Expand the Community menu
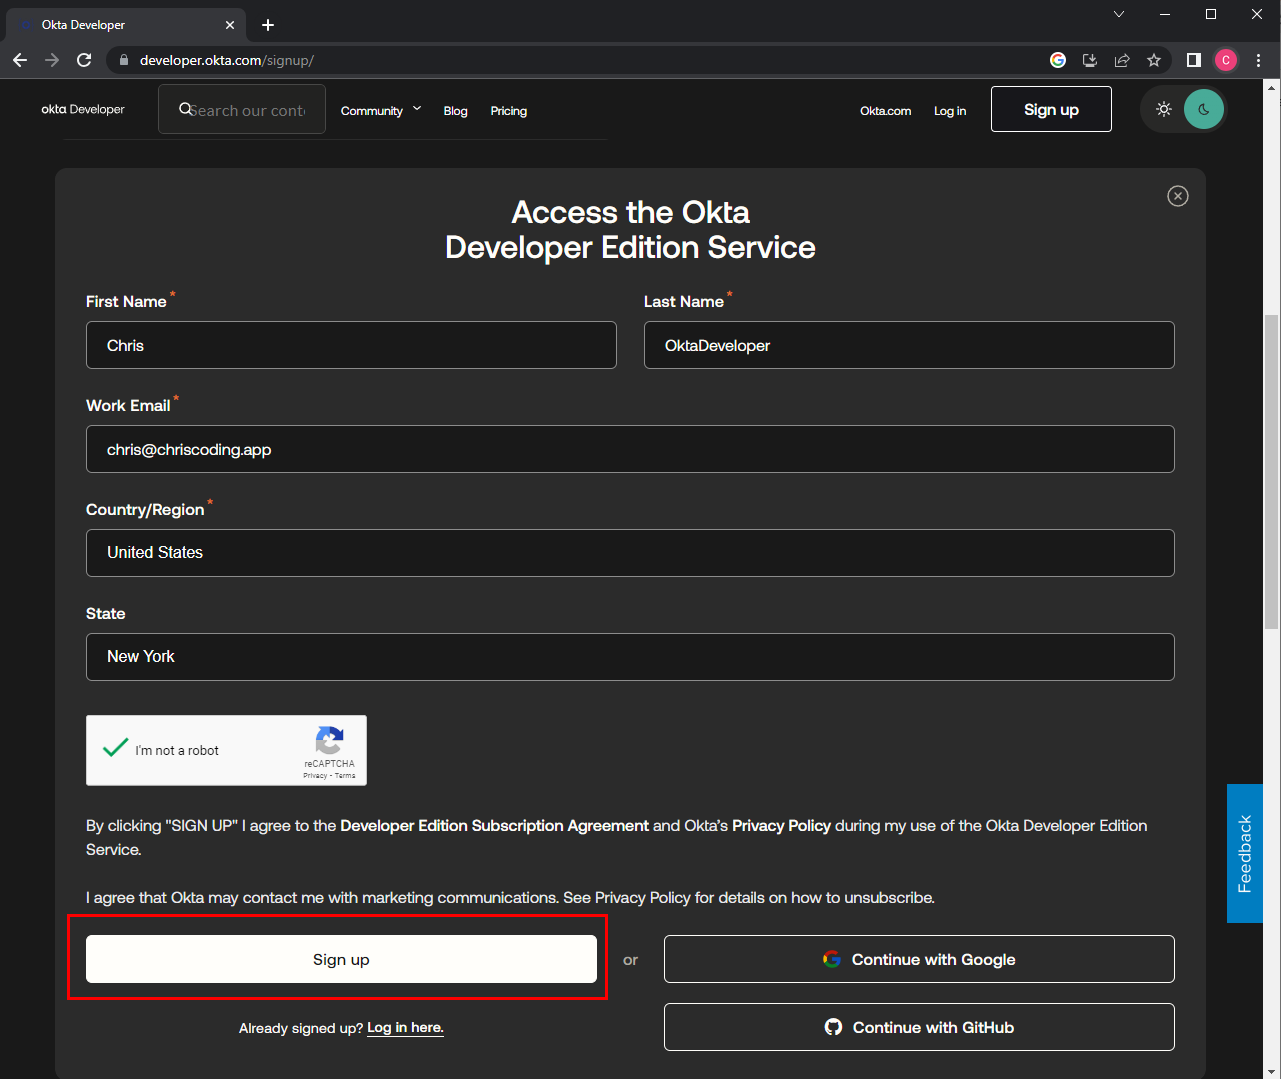This screenshot has width=1281, height=1079. pos(381,110)
